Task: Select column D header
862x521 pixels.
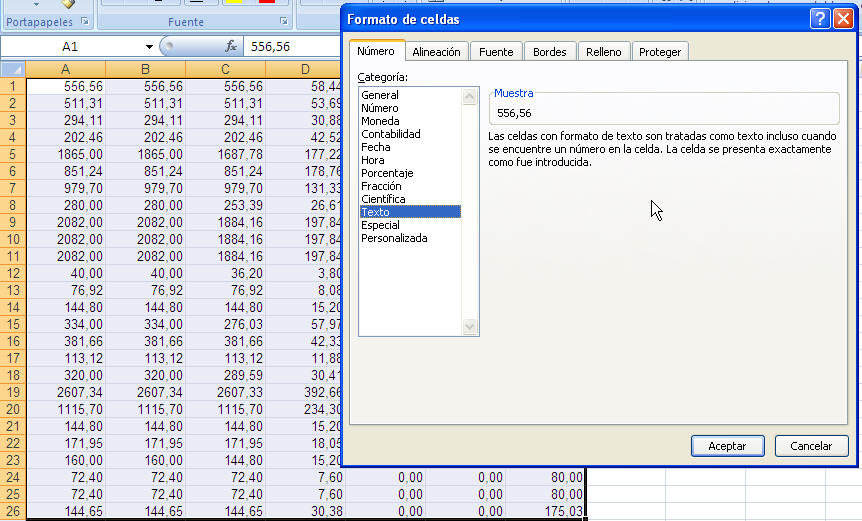Action: tap(303, 69)
